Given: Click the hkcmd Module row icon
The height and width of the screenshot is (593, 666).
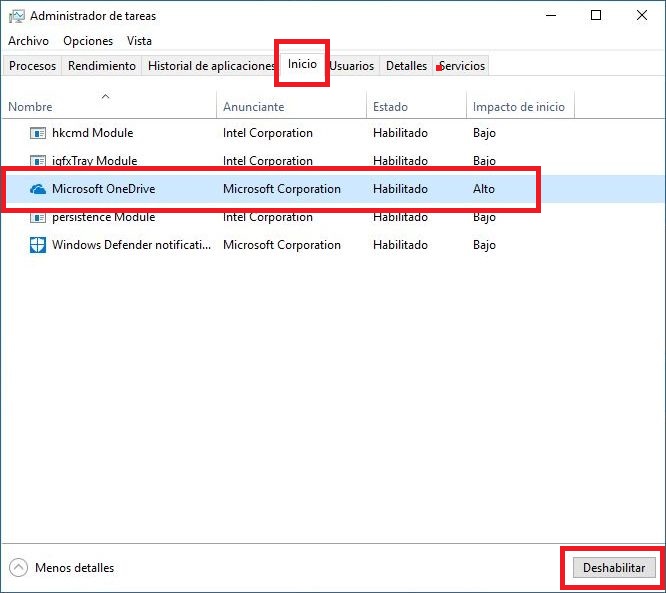Looking at the screenshot, I should pos(38,133).
